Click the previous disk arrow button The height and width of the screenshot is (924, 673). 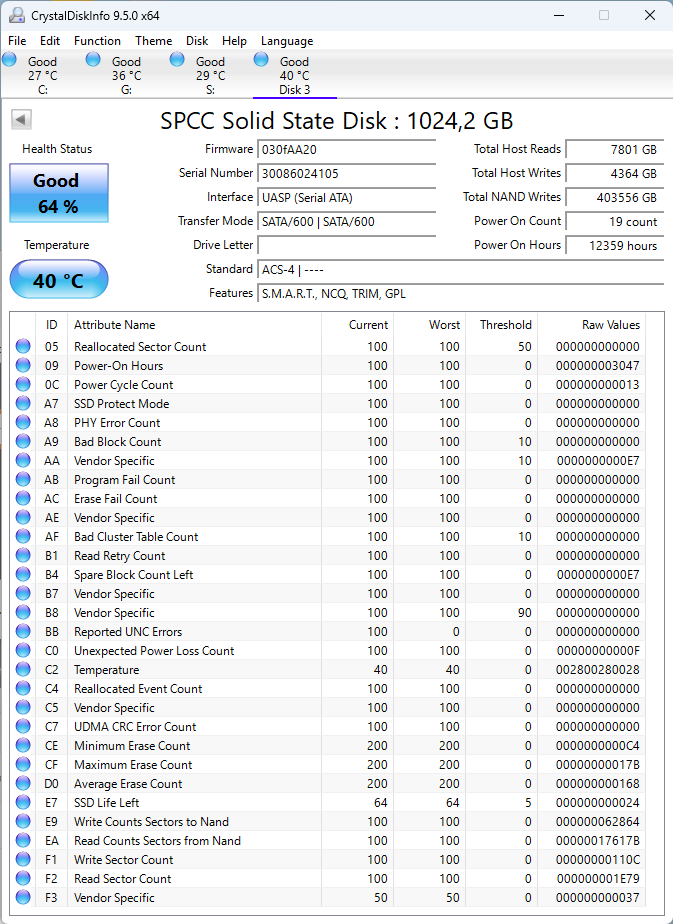[x=21, y=120]
